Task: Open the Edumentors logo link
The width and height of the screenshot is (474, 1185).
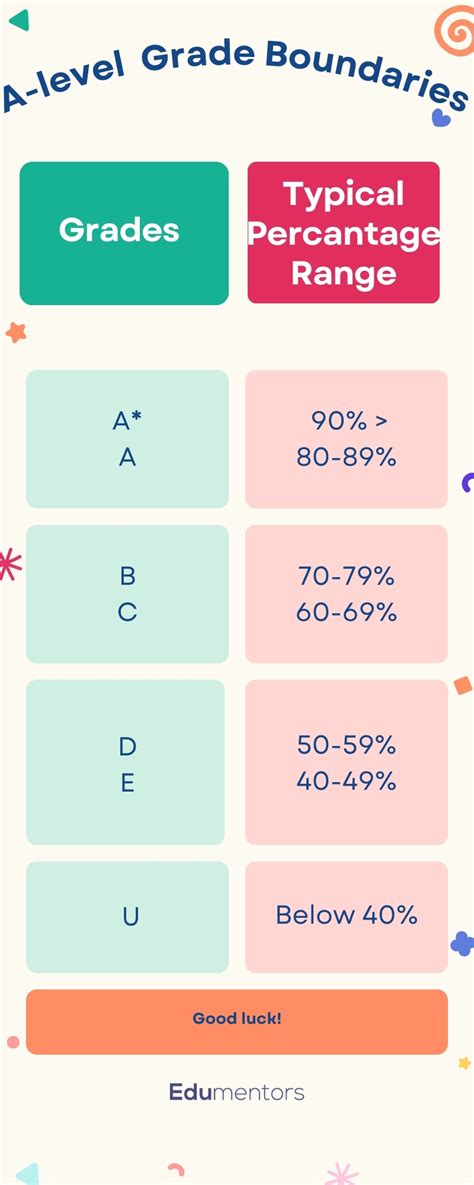Action: (x=237, y=1092)
